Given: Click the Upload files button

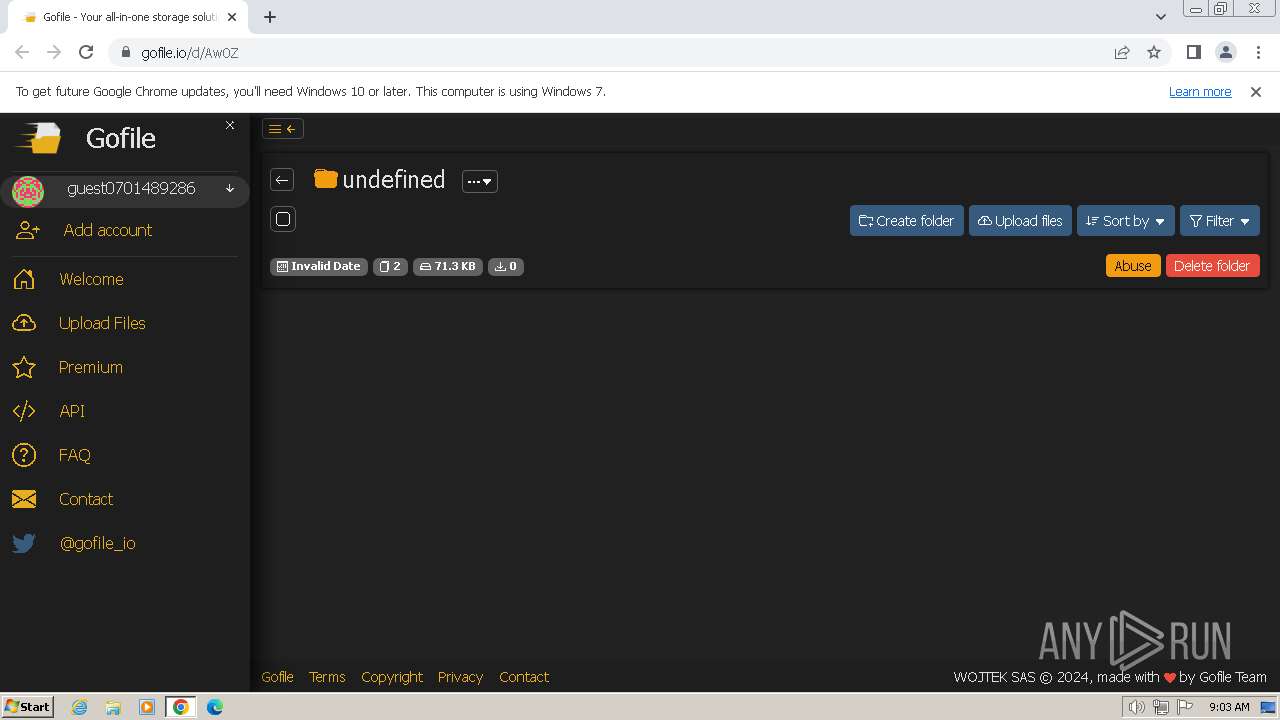Looking at the screenshot, I should coord(1020,221).
